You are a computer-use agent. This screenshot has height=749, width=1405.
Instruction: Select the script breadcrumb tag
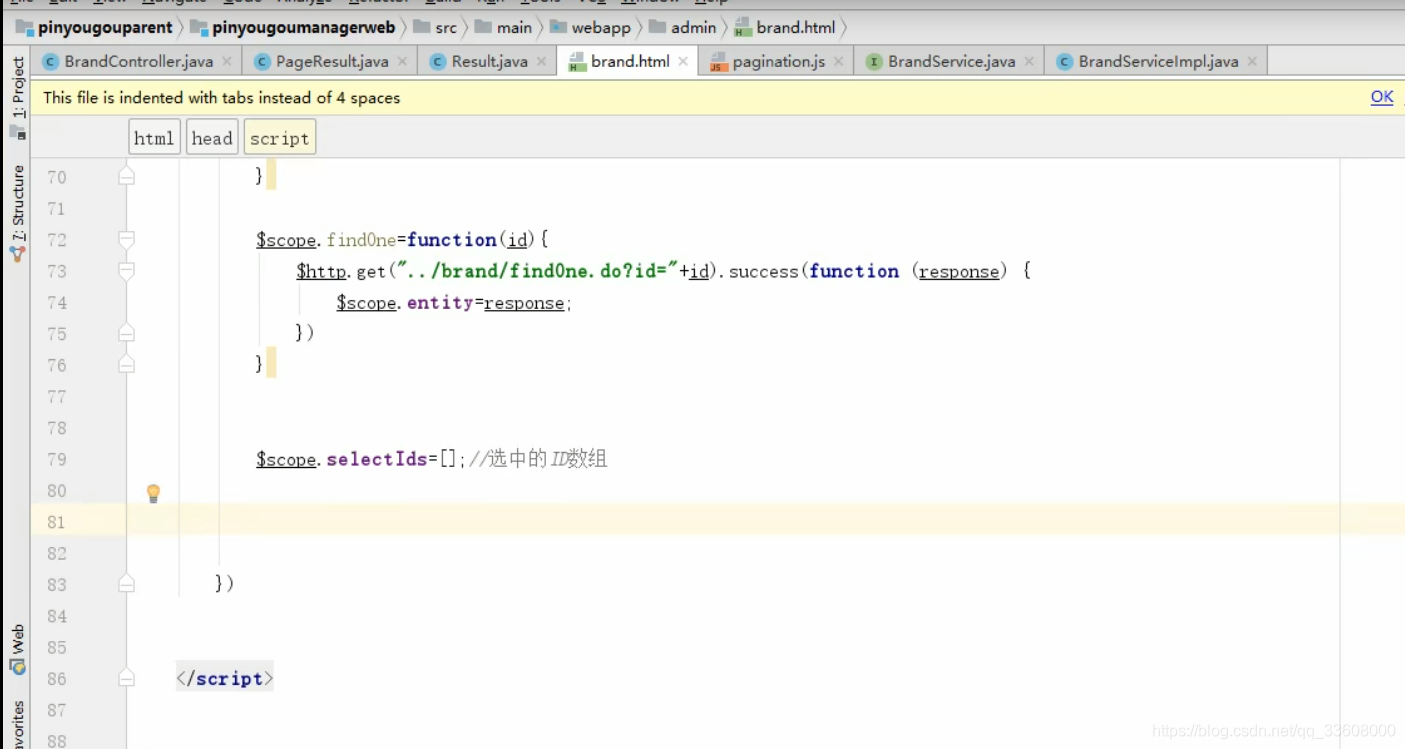coord(280,138)
